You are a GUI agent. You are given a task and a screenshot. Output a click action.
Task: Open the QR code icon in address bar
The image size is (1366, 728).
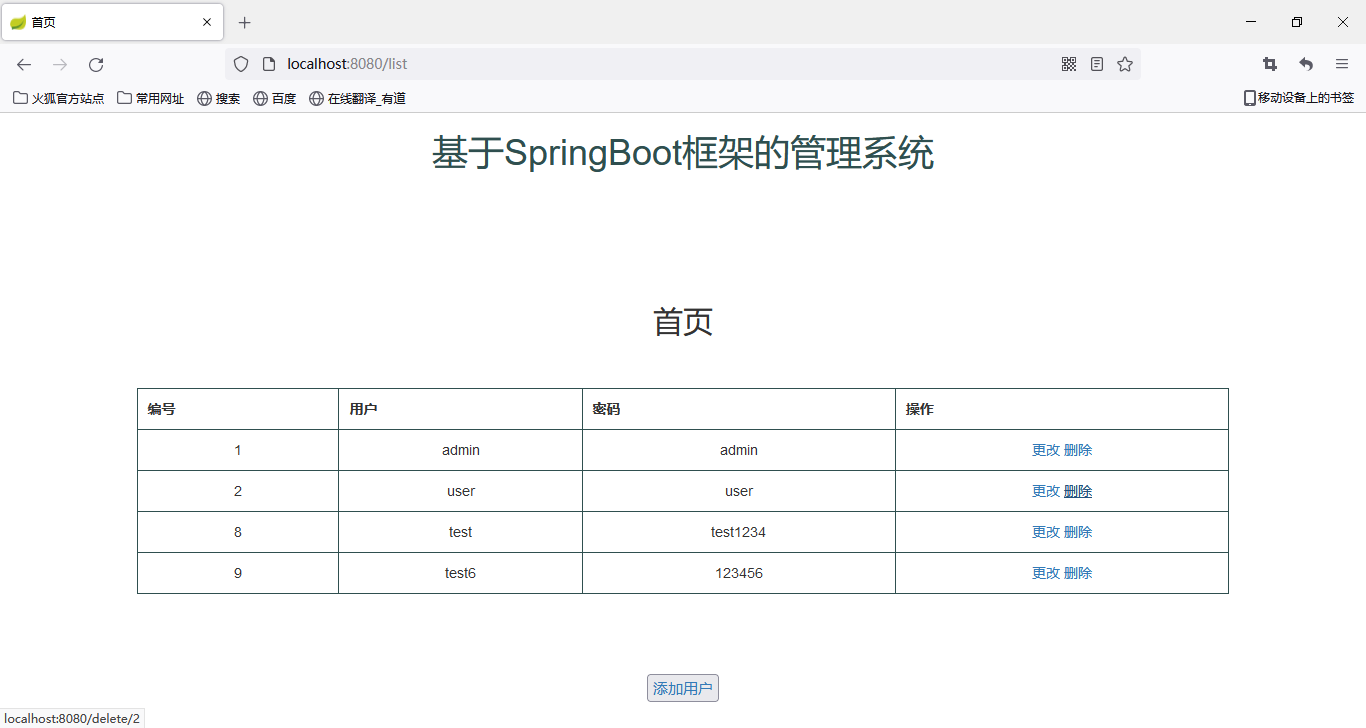(1069, 64)
